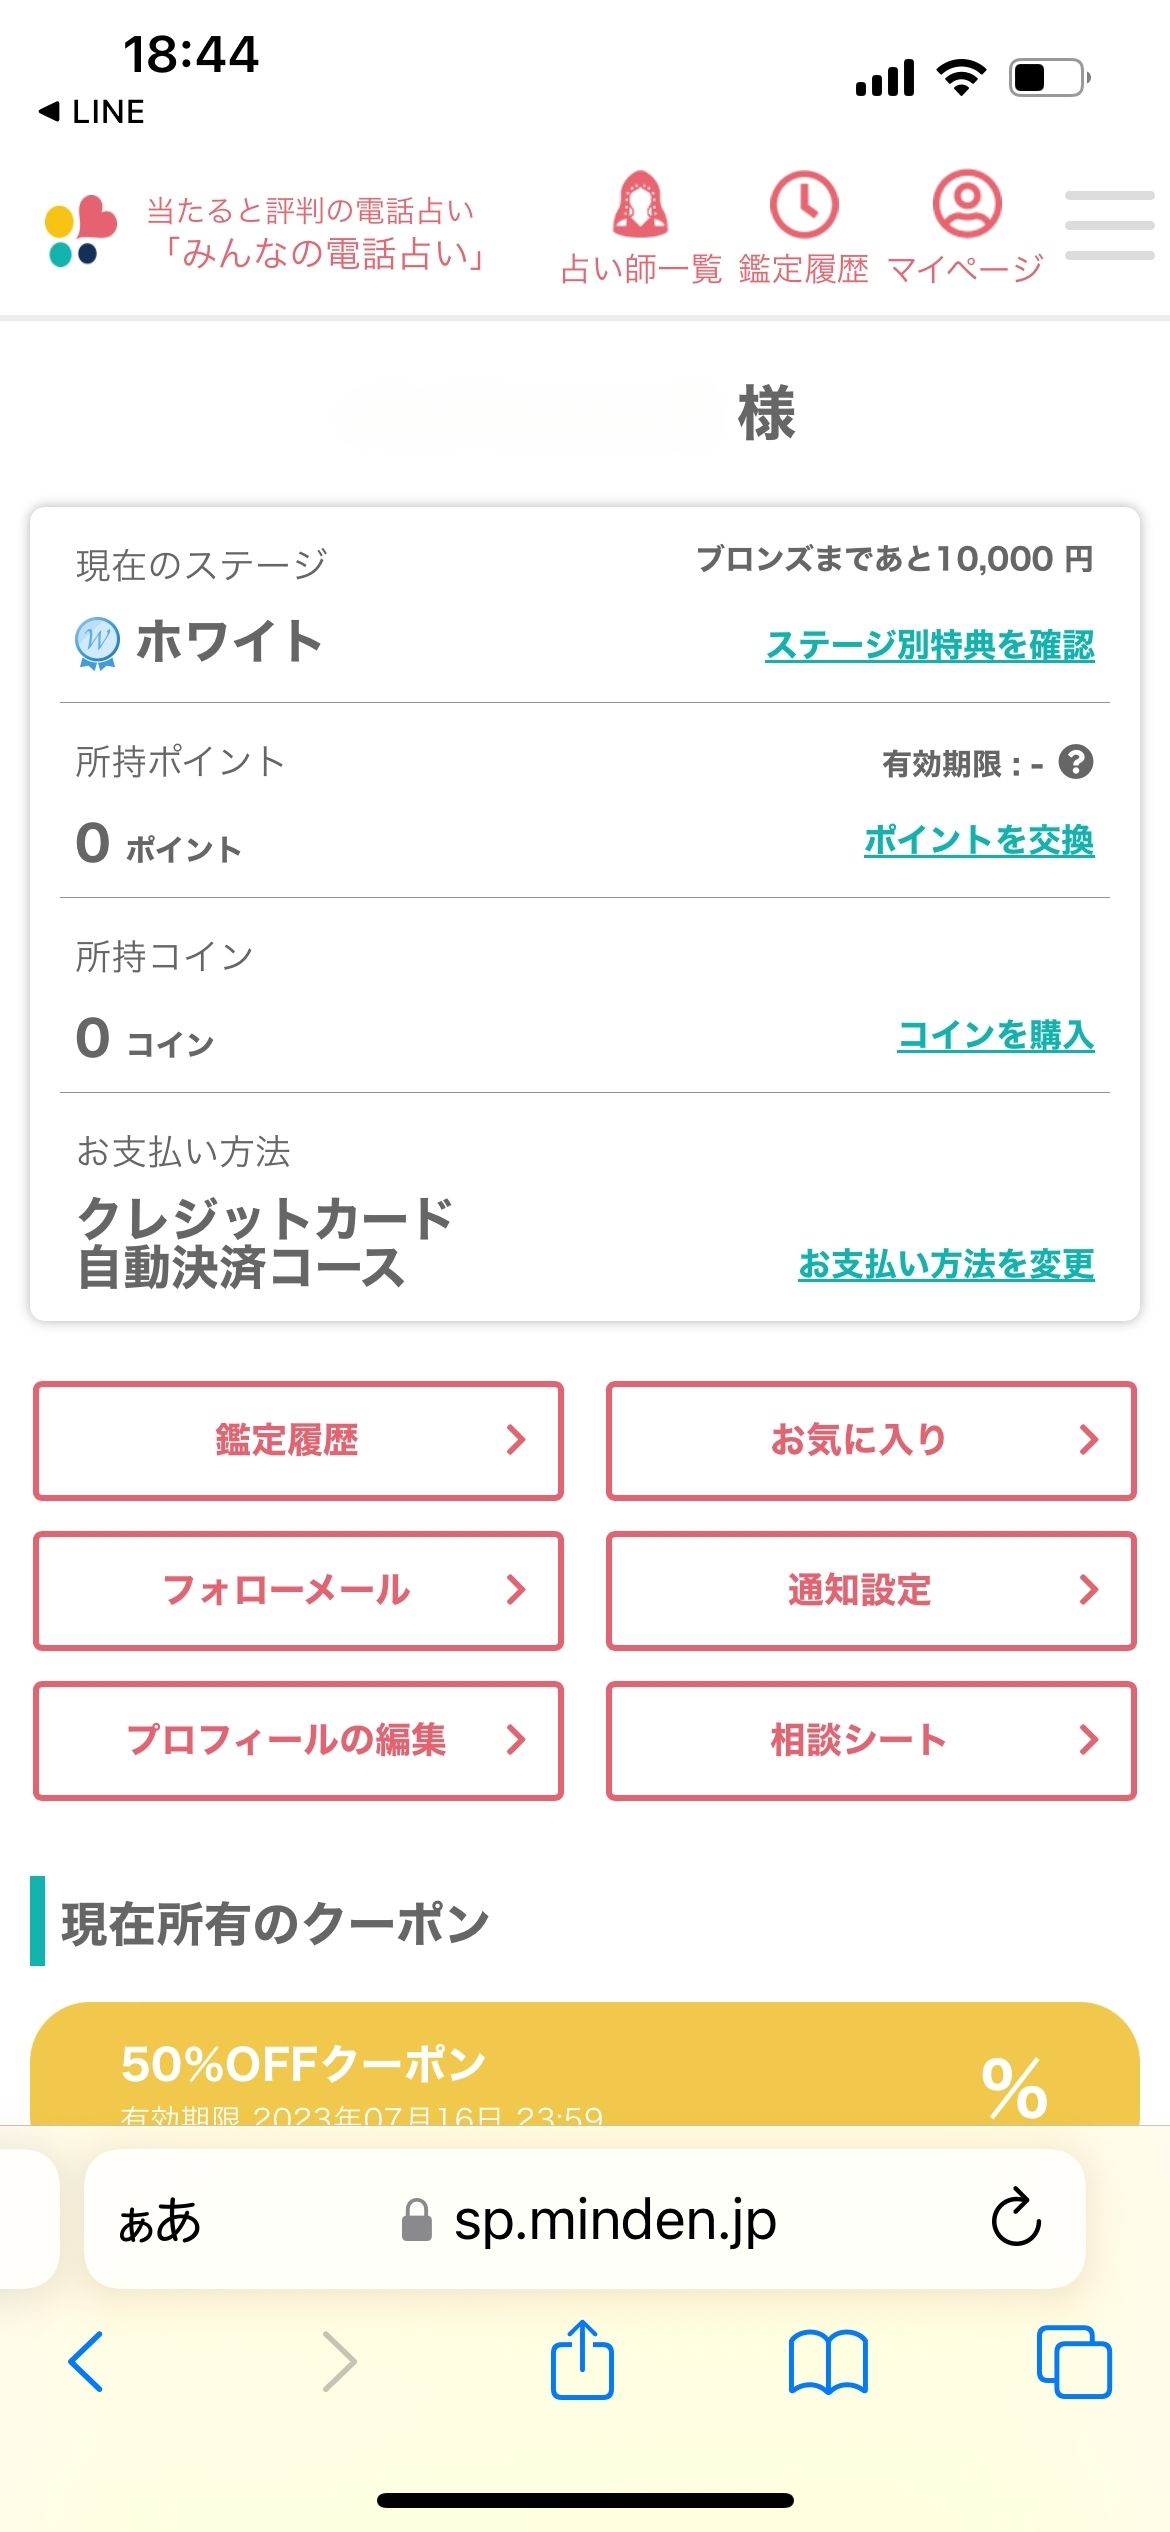Open Safari bookmarks icon
Image resolution: width=1170 pixels, height=2532 pixels.
pyautogui.click(x=828, y=2362)
